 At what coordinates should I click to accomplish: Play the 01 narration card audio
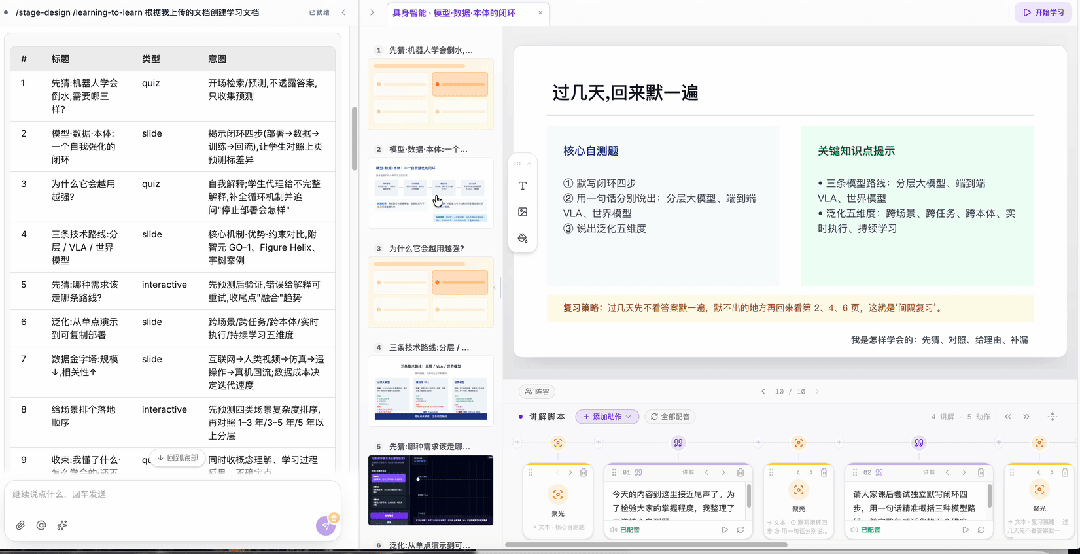pos(725,529)
